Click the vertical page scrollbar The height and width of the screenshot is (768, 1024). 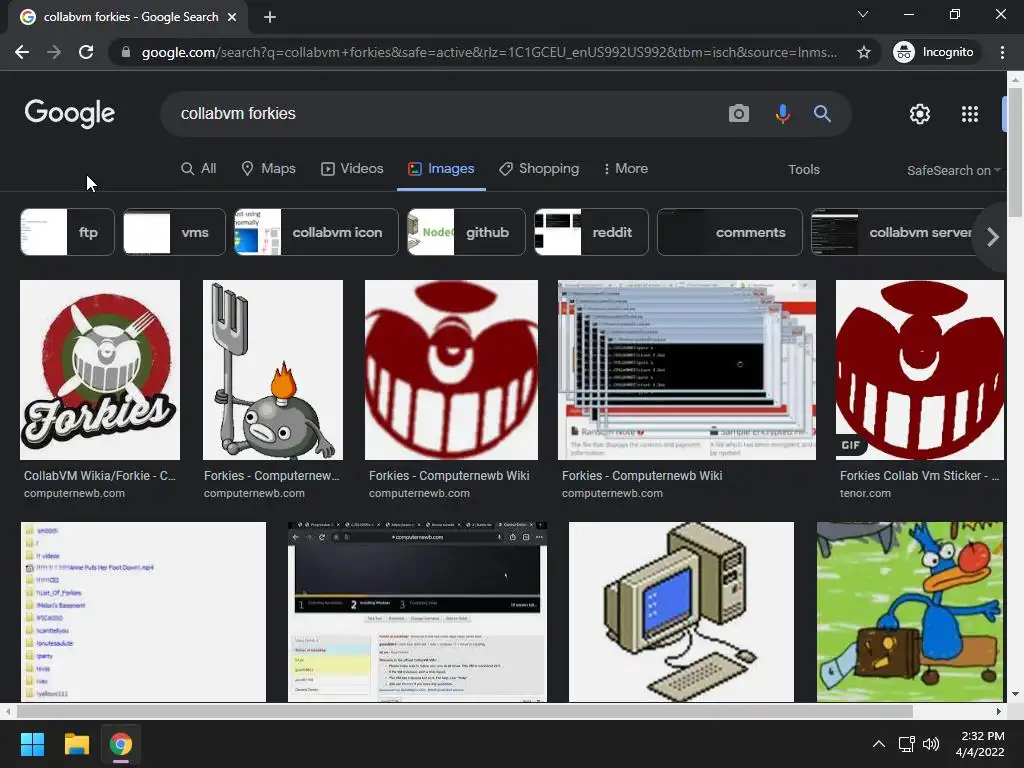point(1015,154)
